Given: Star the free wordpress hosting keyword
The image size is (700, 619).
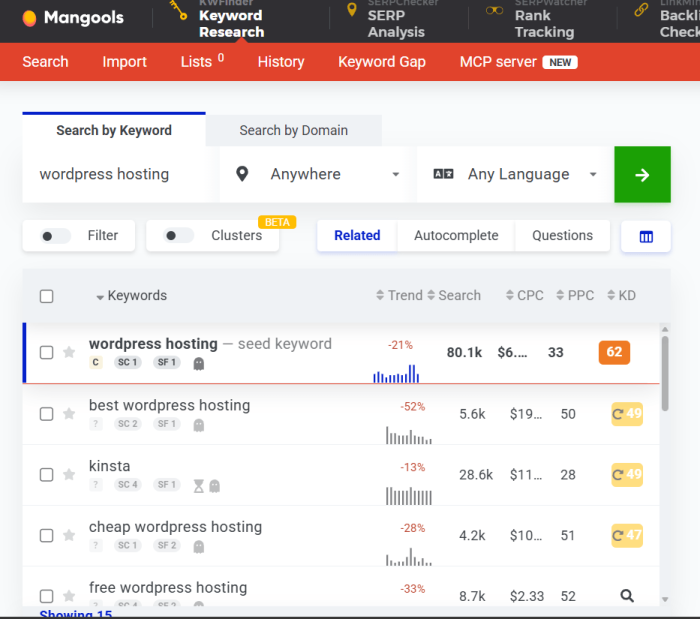Looking at the screenshot, I should pyautogui.click(x=69, y=595).
